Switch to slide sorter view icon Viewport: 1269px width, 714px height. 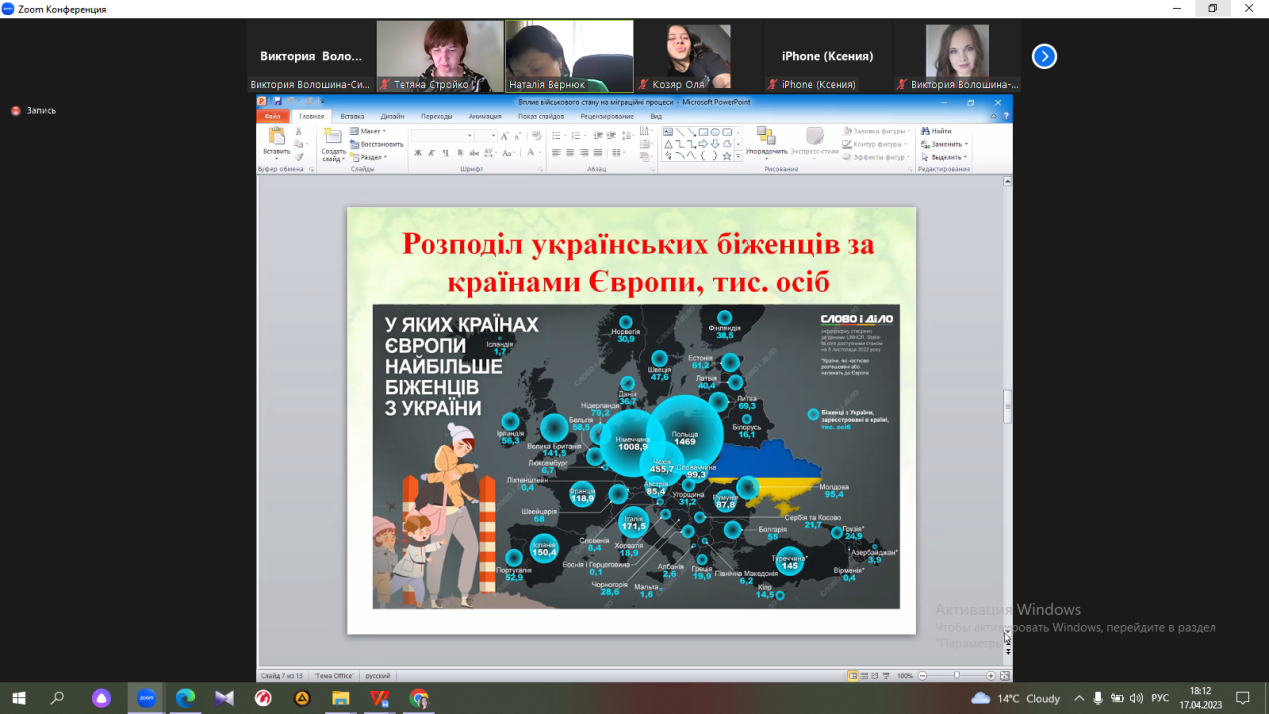pyautogui.click(x=864, y=676)
